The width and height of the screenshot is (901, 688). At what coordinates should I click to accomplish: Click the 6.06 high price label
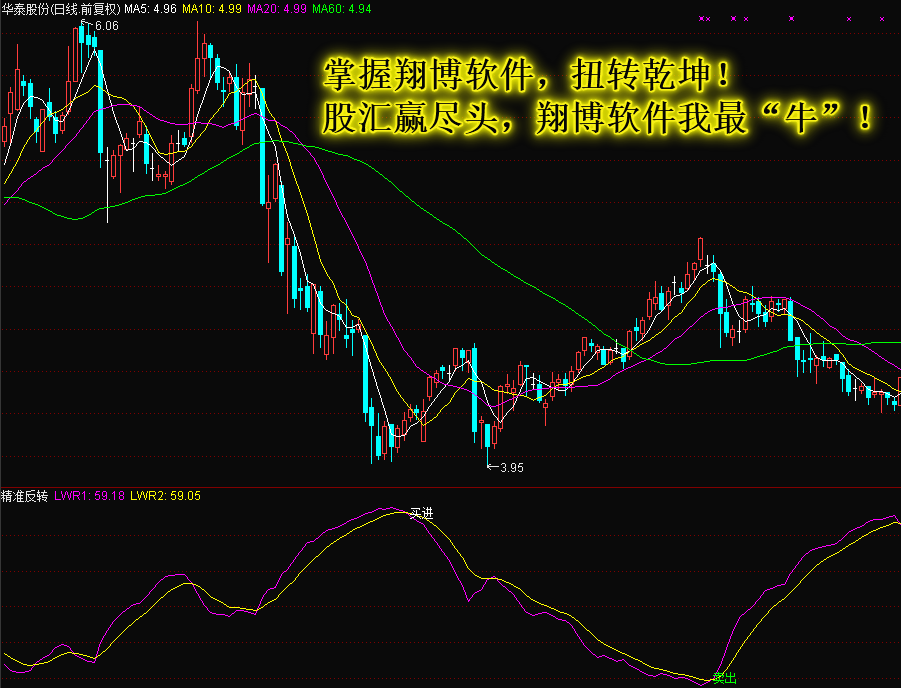(x=107, y=26)
